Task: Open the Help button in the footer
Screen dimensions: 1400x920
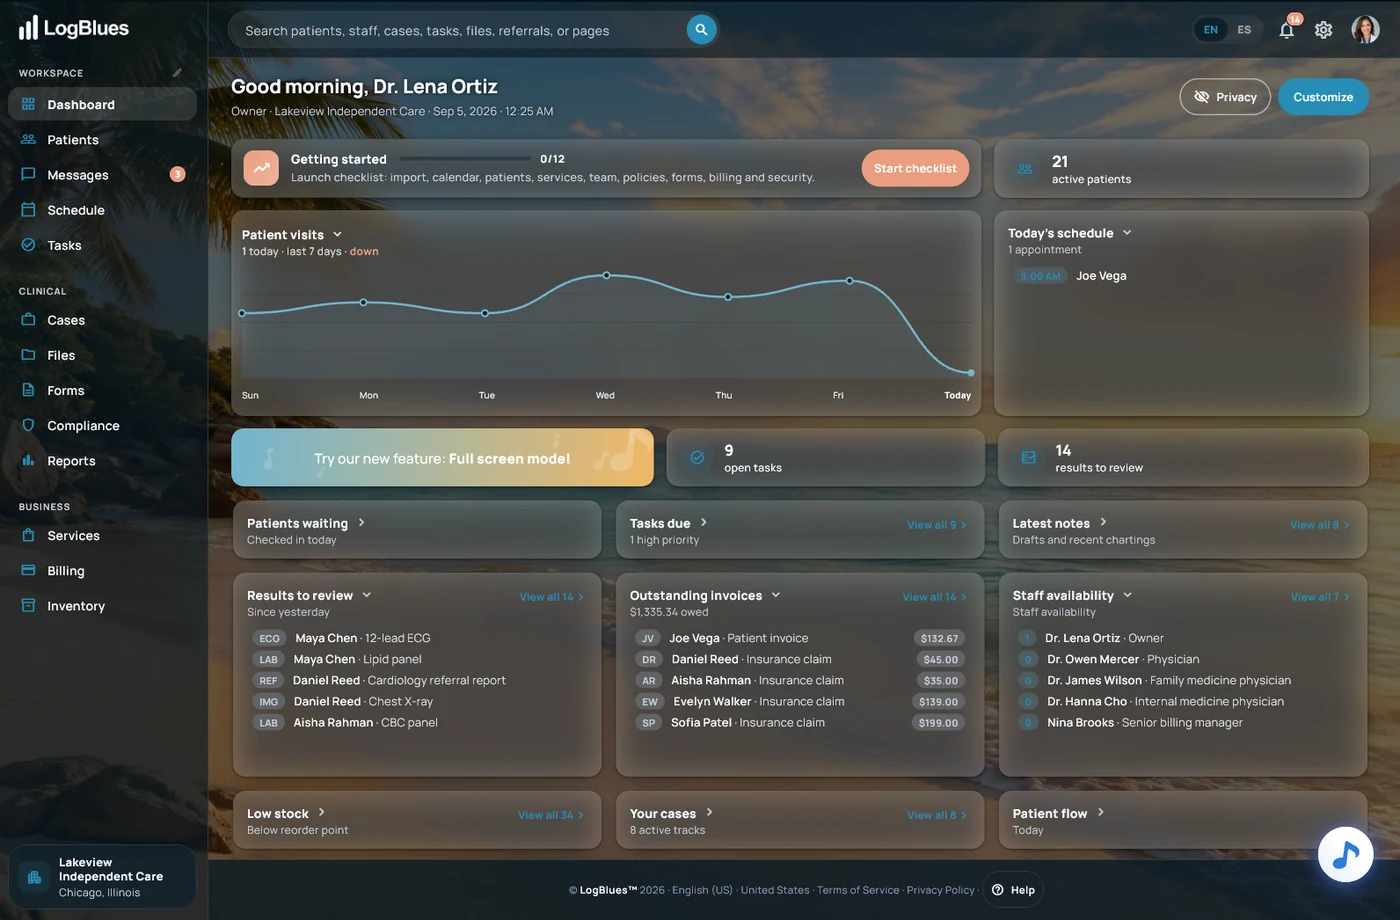Action: [1013, 890]
